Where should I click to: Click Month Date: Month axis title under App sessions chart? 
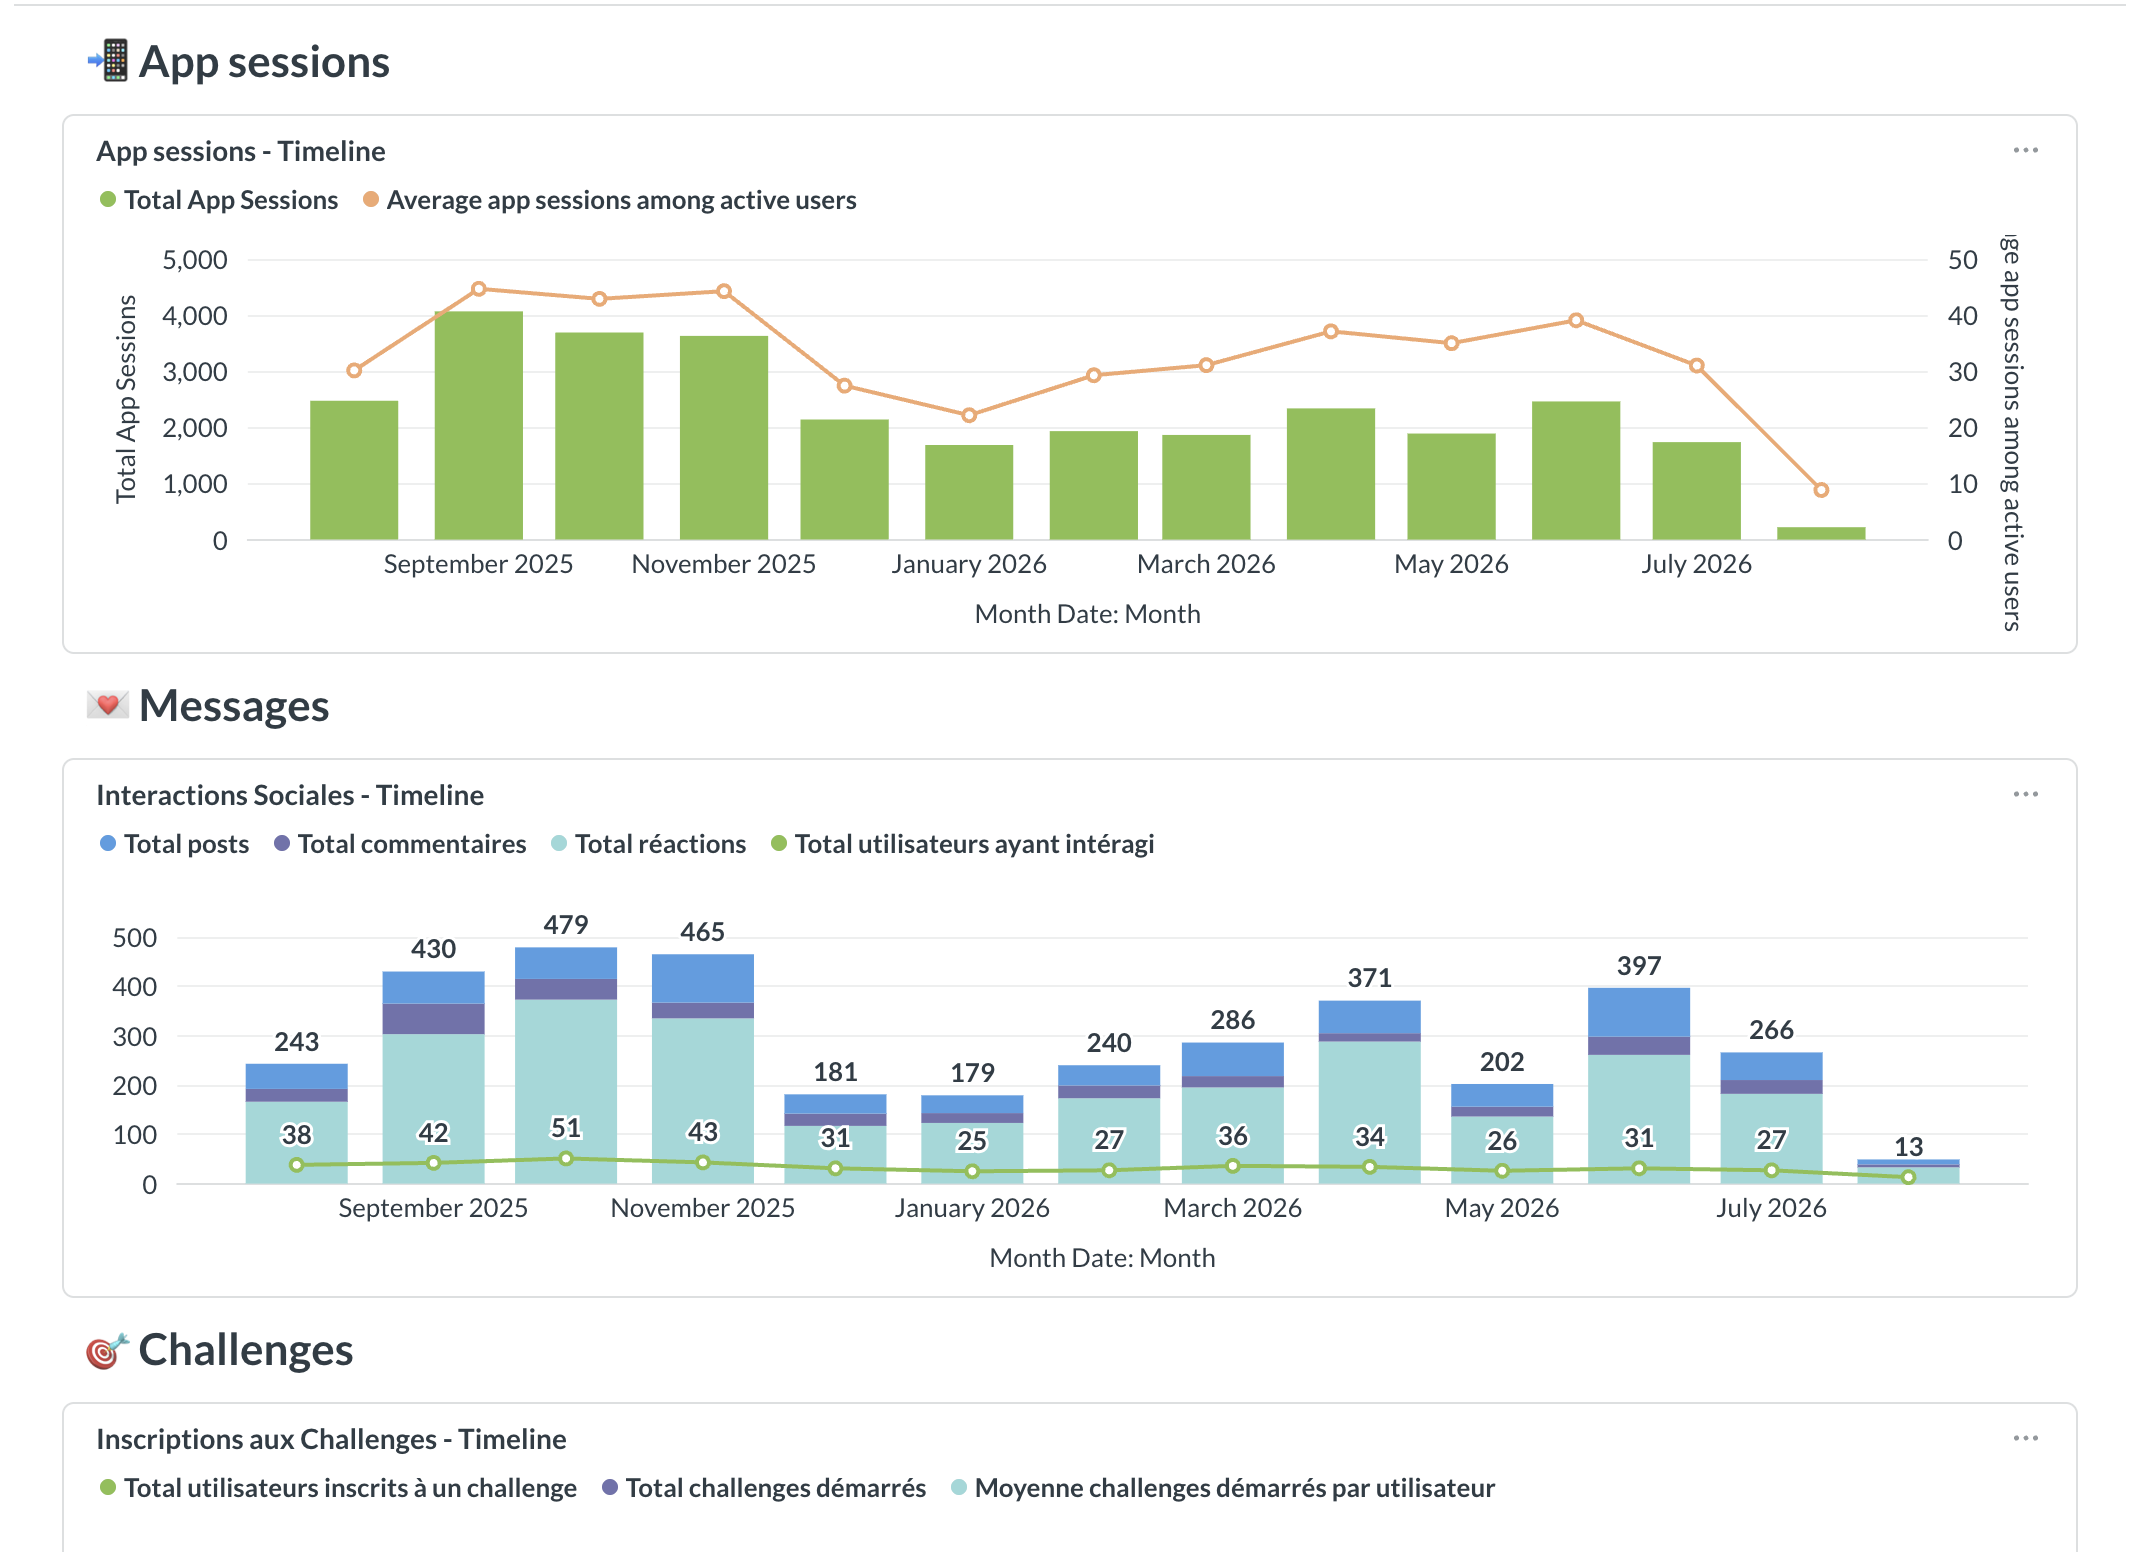pos(1088,614)
